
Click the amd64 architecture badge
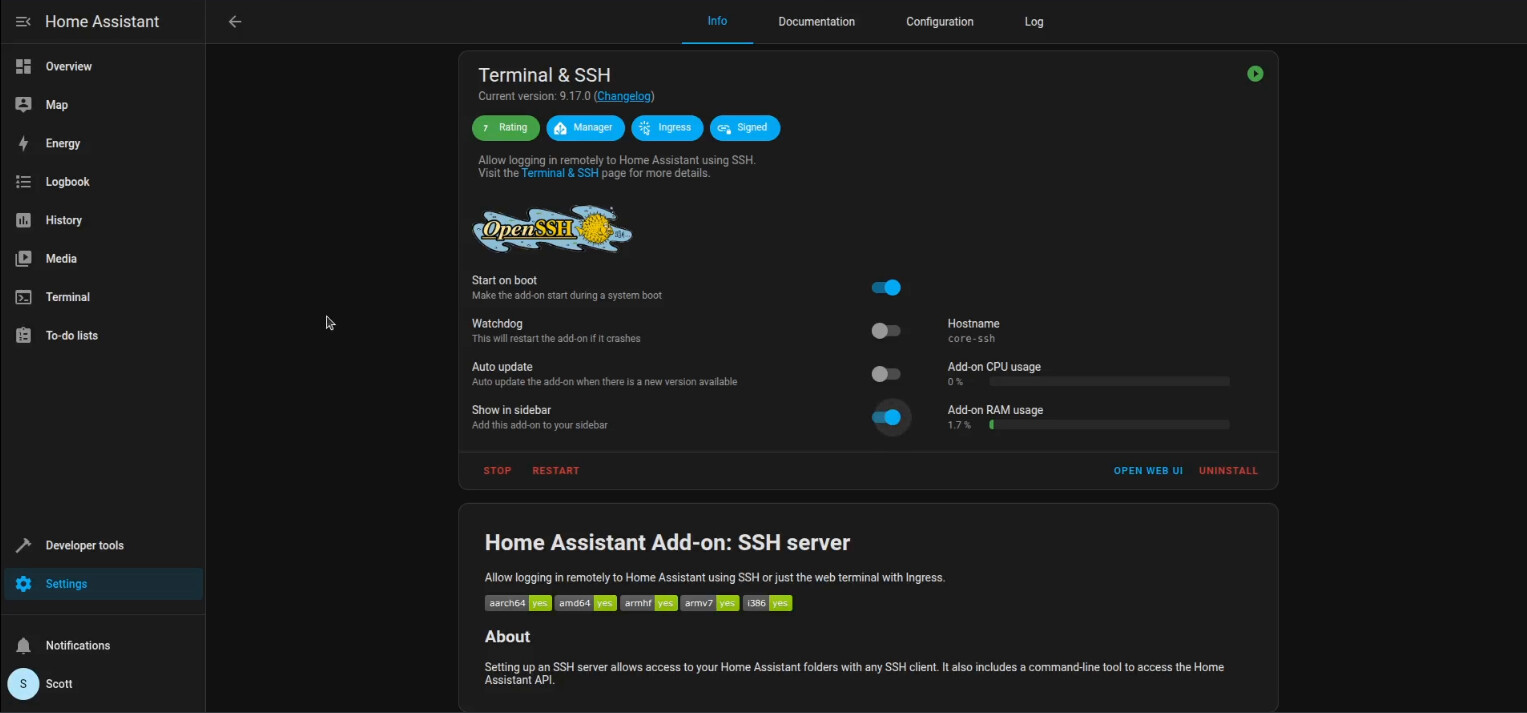tap(586, 603)
